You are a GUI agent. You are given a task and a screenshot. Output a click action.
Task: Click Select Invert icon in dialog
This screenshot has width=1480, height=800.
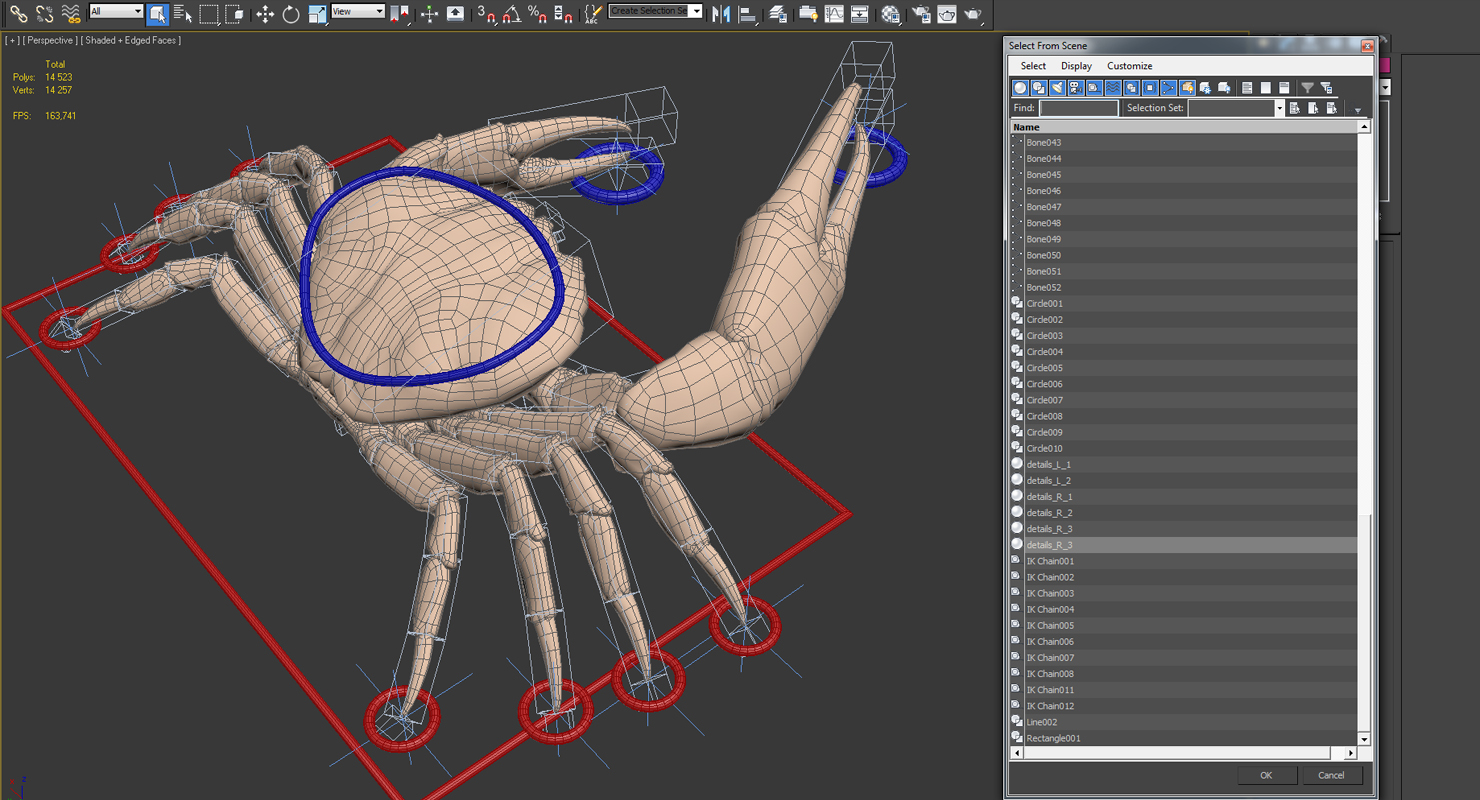(x=1284, y=88)
